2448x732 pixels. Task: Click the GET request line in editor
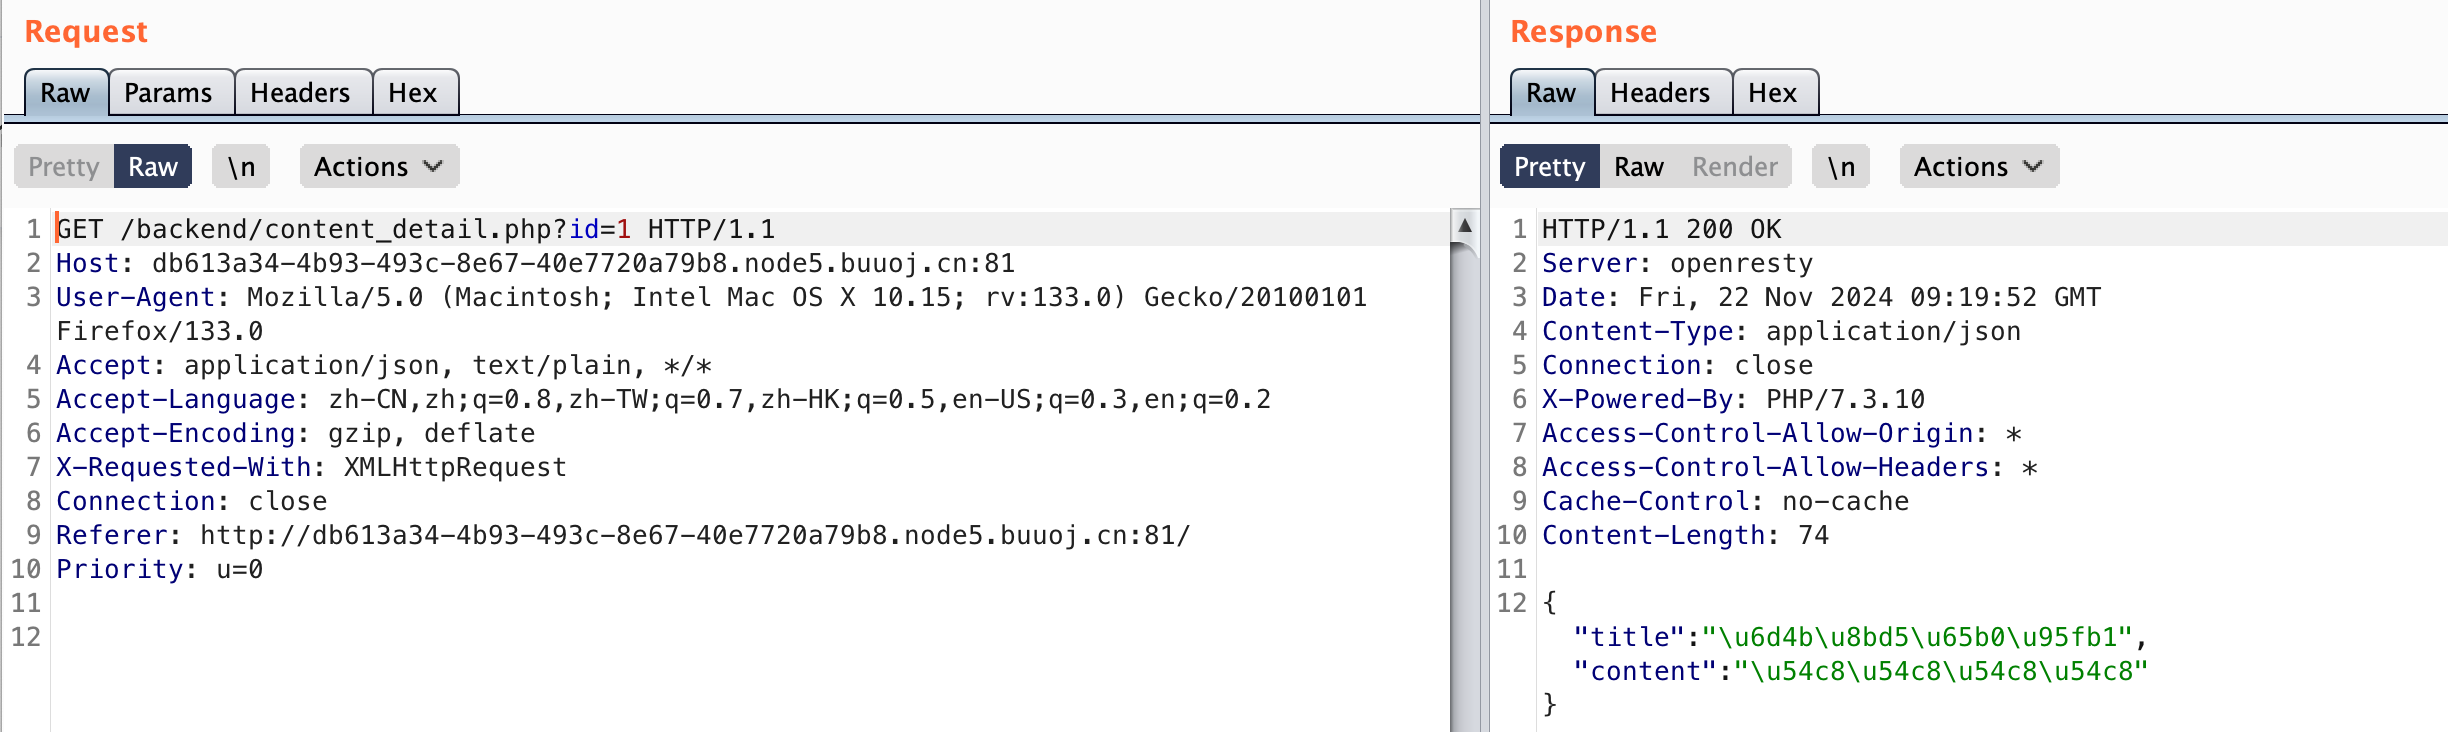[415, 230]
